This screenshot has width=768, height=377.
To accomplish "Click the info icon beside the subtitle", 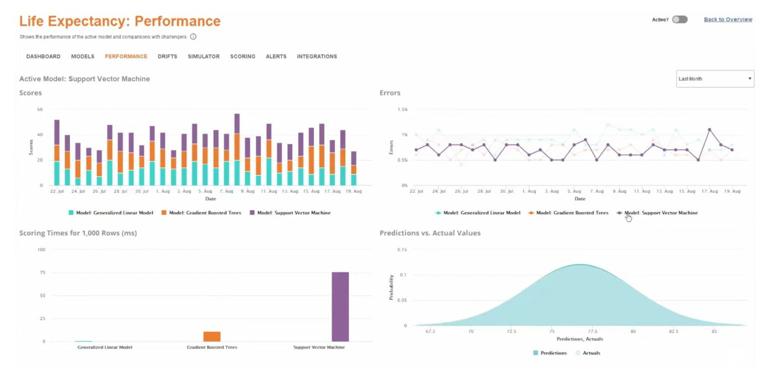I will 193,37.
